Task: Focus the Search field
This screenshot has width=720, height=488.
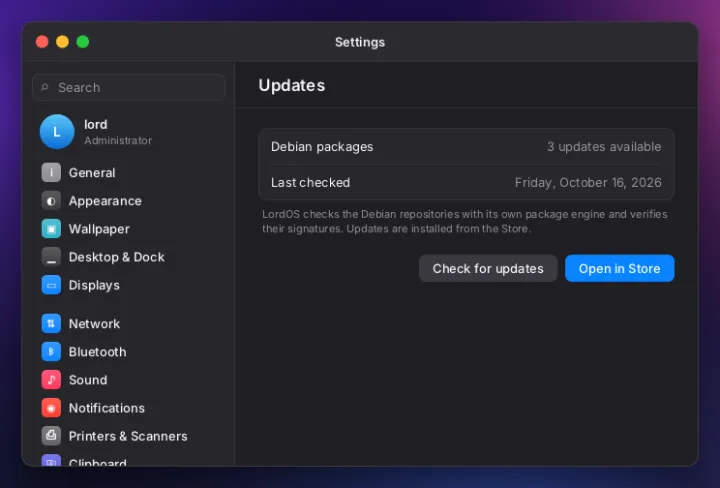Action: point(129,87)
